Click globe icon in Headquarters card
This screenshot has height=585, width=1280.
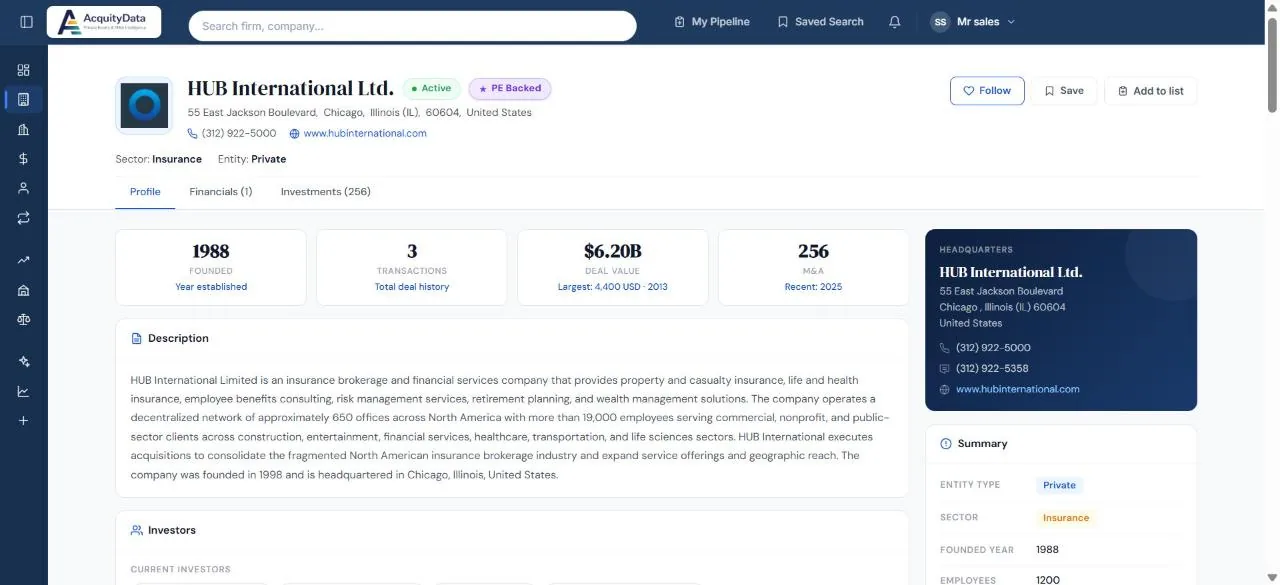945,390
